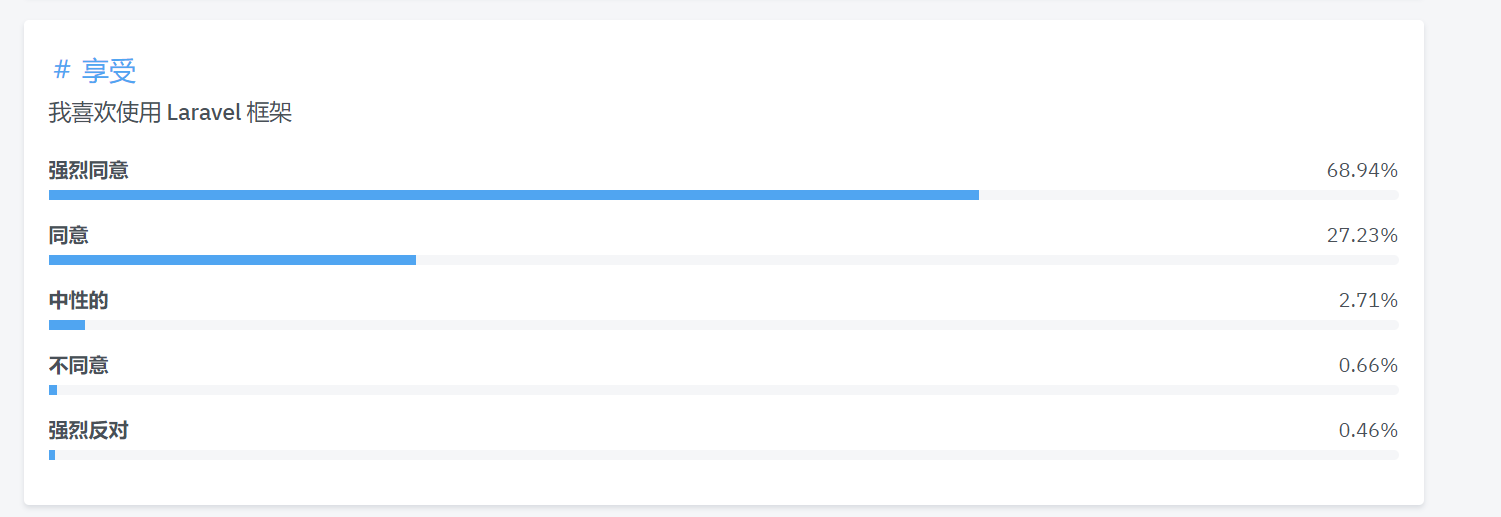Click the small blue 中性的 bar segment
Screen dimensions: 1501x517
click(67, 325)
